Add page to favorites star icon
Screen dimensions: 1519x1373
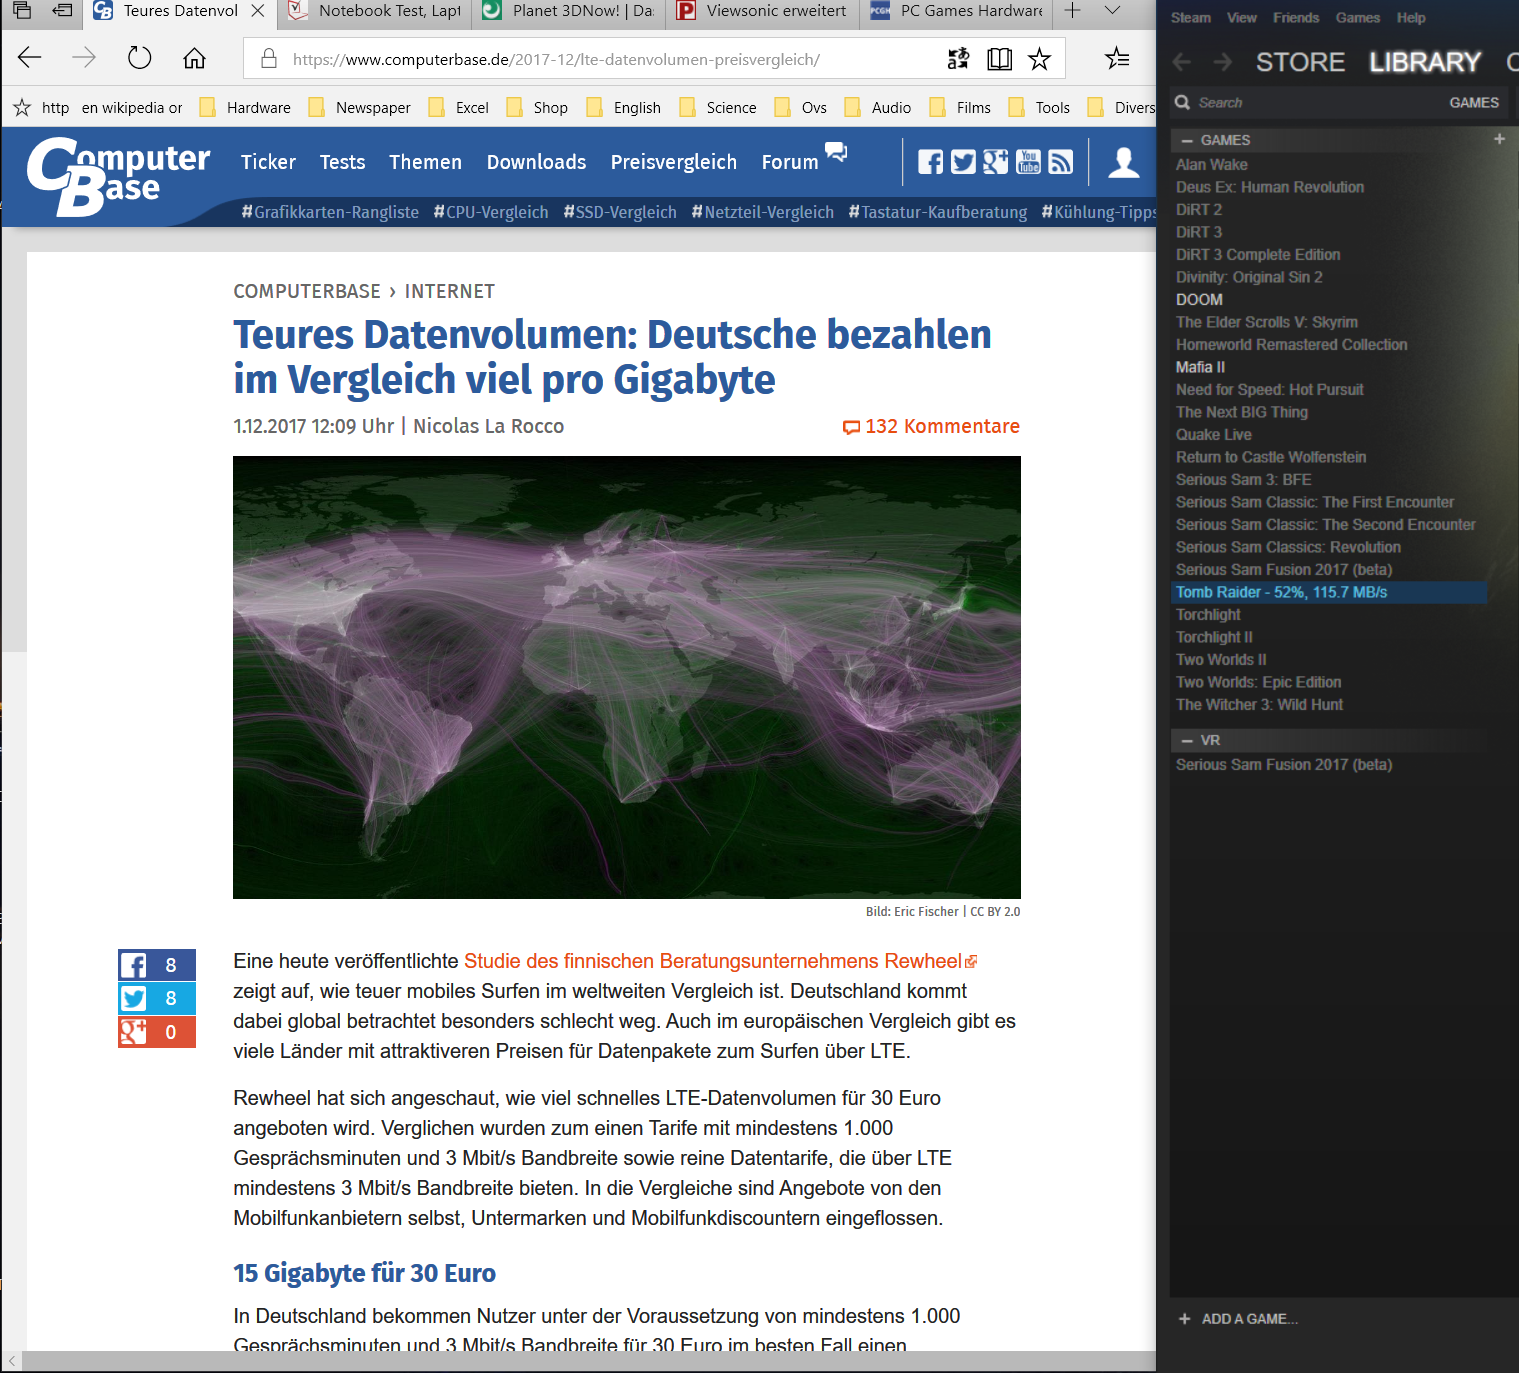[1040, 59]
